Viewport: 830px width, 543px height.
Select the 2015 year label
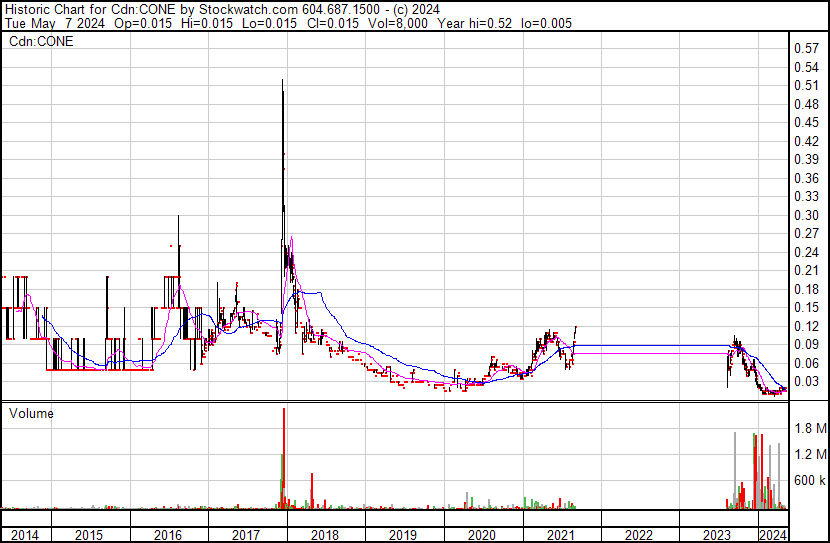(89, 535)
